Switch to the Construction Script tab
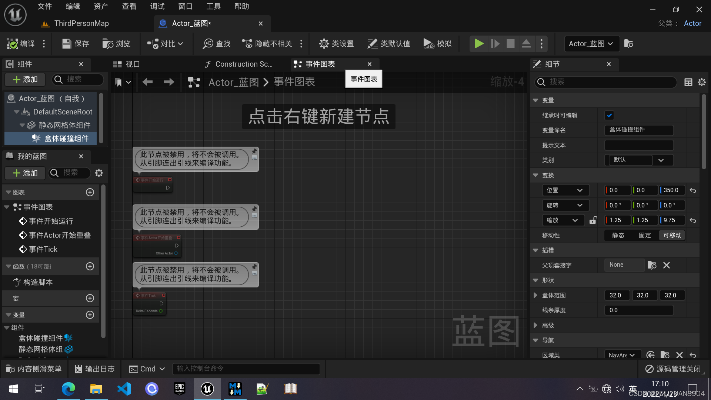This screenshot has width=711, height=400. click(x=239, y=64)
